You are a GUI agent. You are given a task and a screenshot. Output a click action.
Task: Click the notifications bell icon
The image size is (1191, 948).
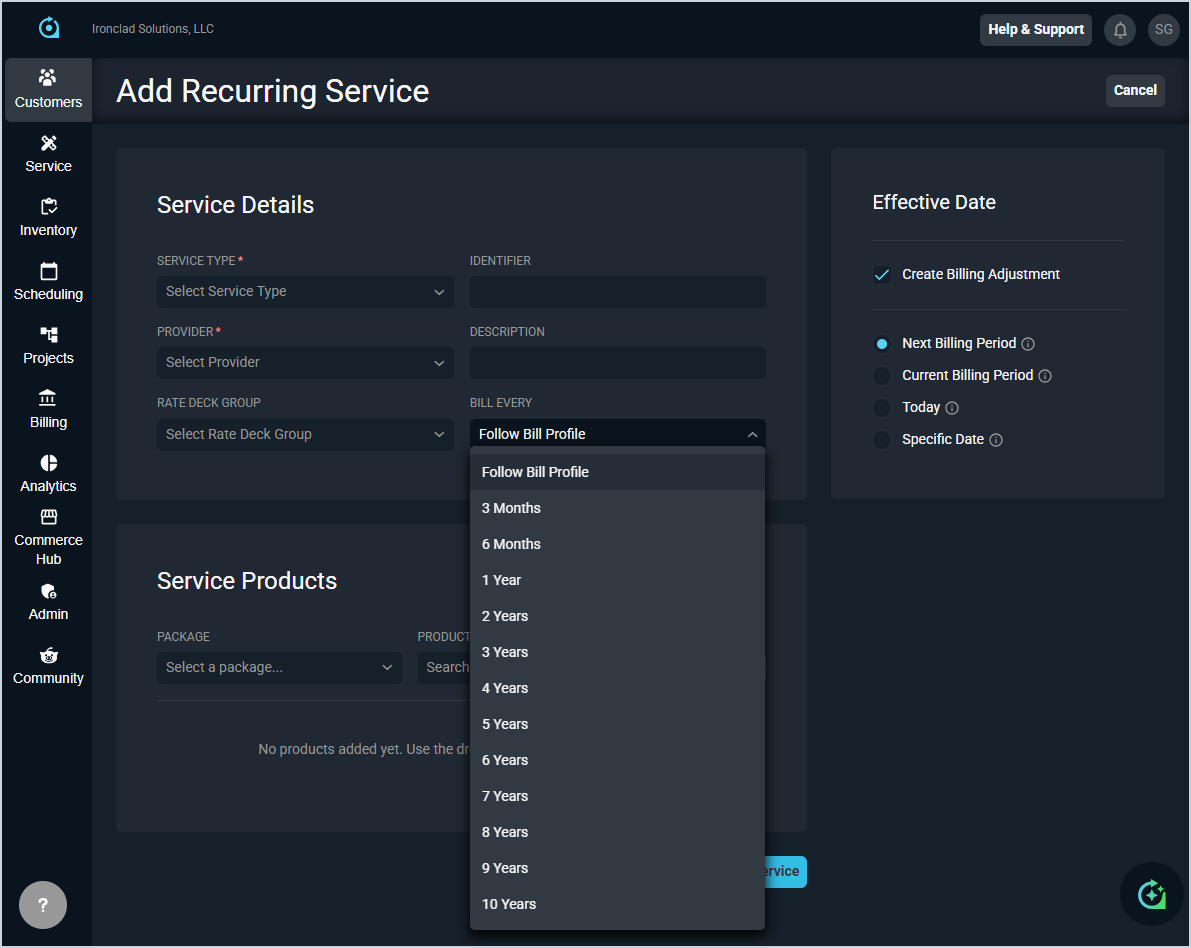[1120, 30]
